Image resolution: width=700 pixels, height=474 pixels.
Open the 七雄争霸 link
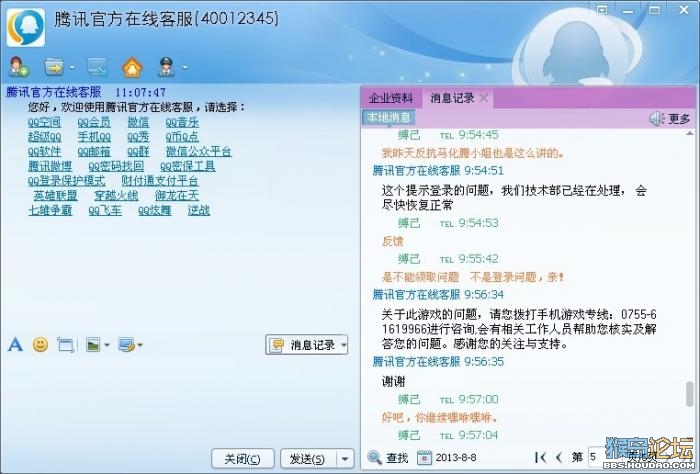click(x=50, y=210)
